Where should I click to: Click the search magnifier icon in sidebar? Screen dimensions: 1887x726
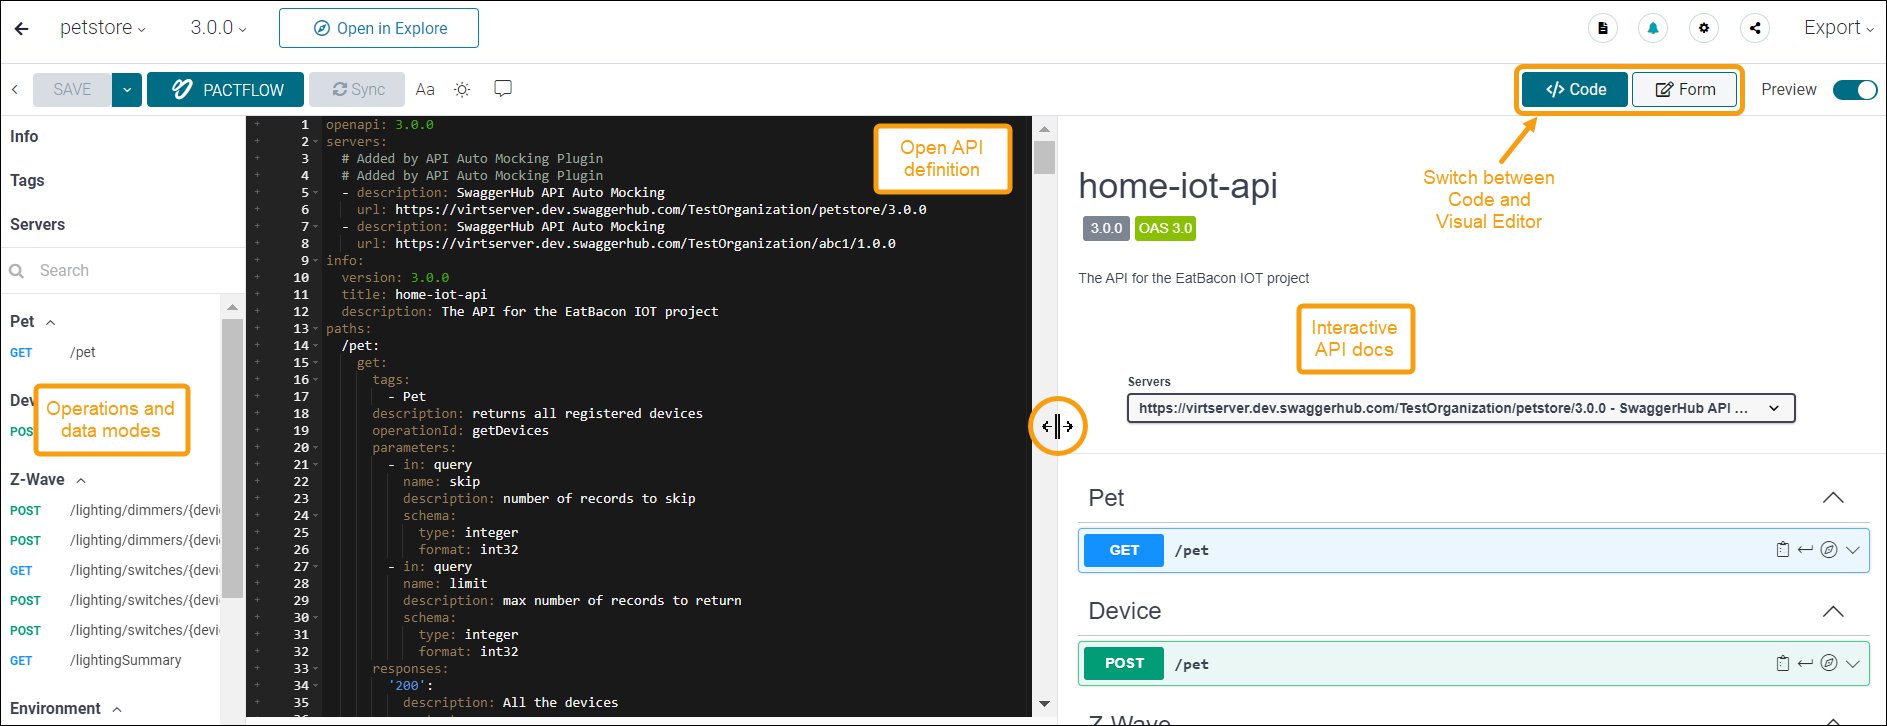point(17,271)
